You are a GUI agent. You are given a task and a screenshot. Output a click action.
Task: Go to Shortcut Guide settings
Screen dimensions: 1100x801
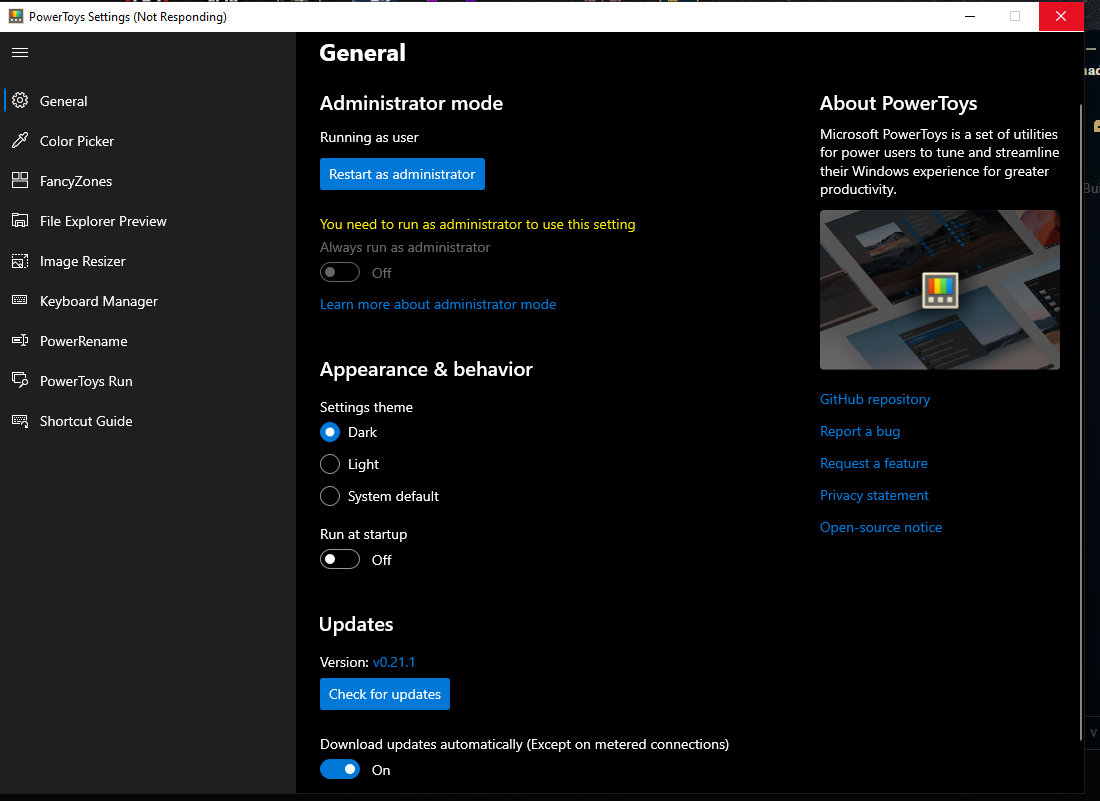pos(148,421)
